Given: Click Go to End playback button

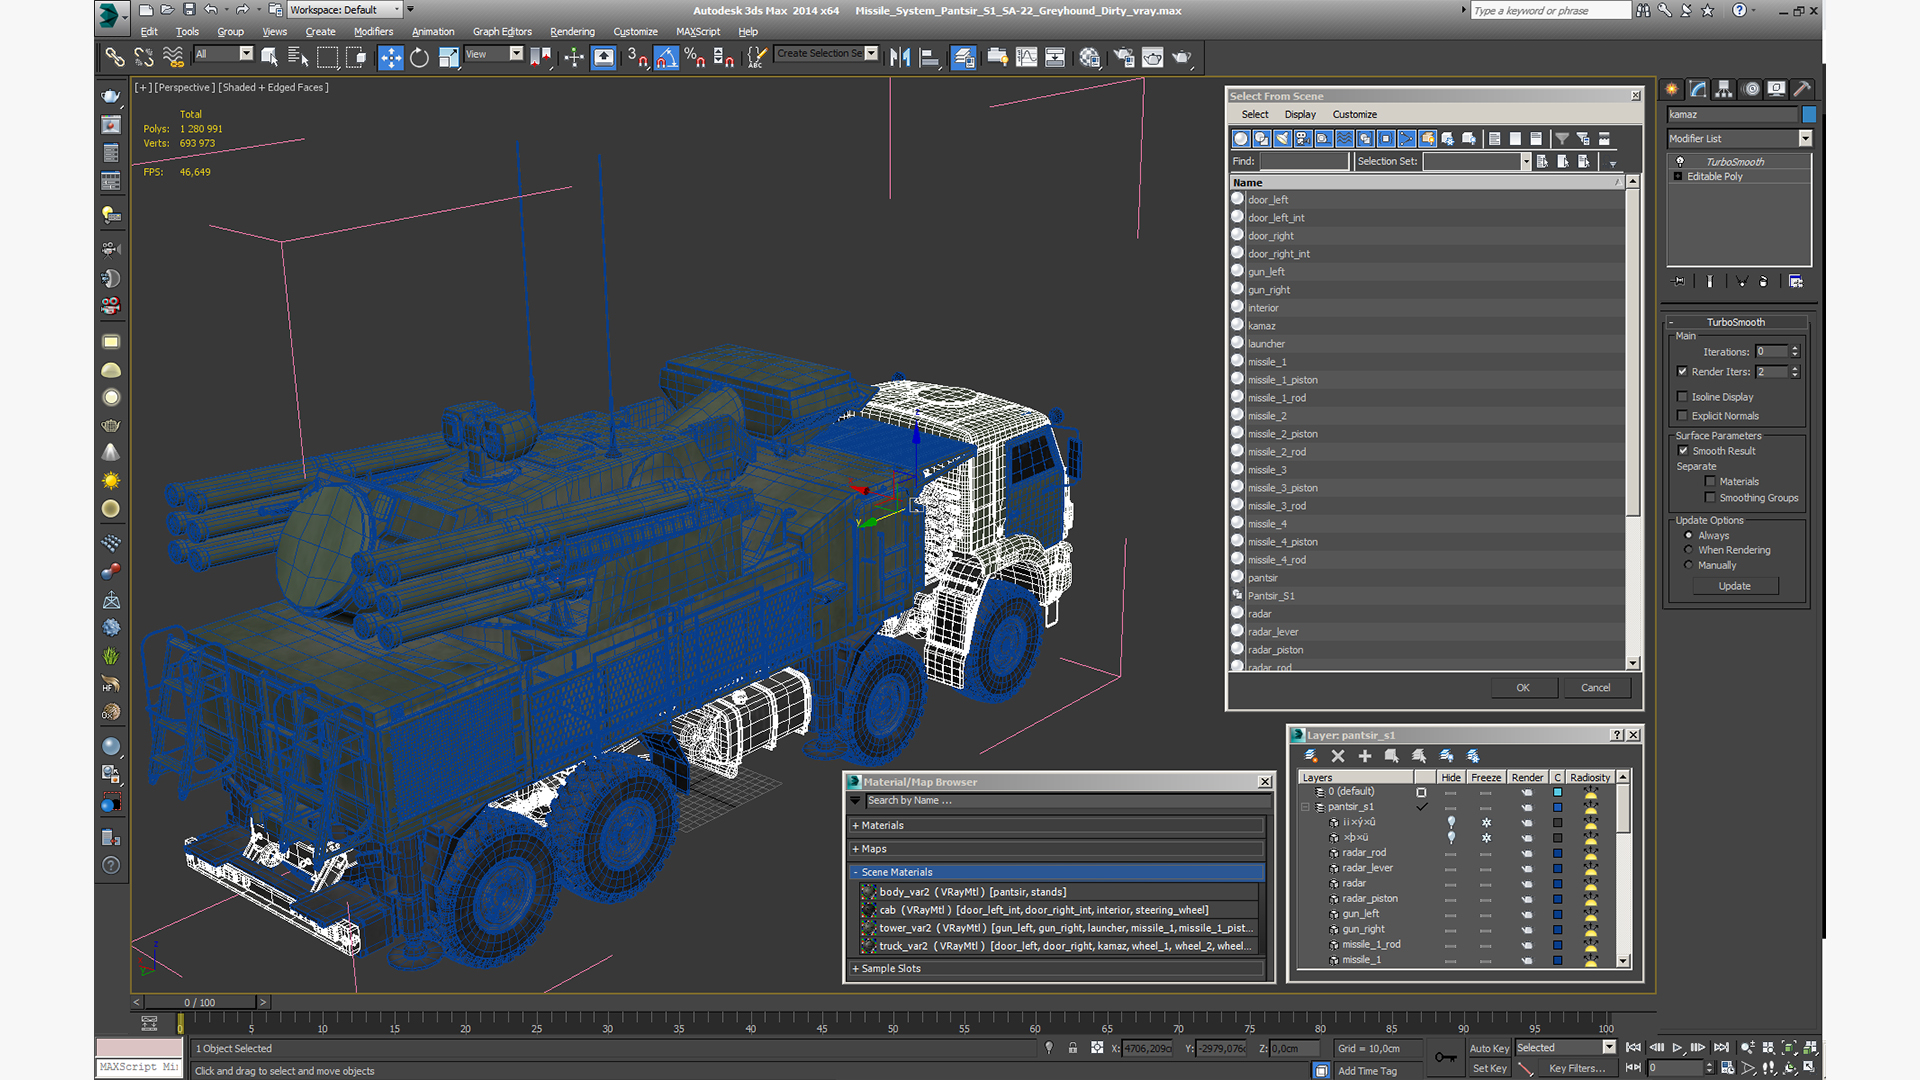Looking at the screenshot, I should 1721,1048.
